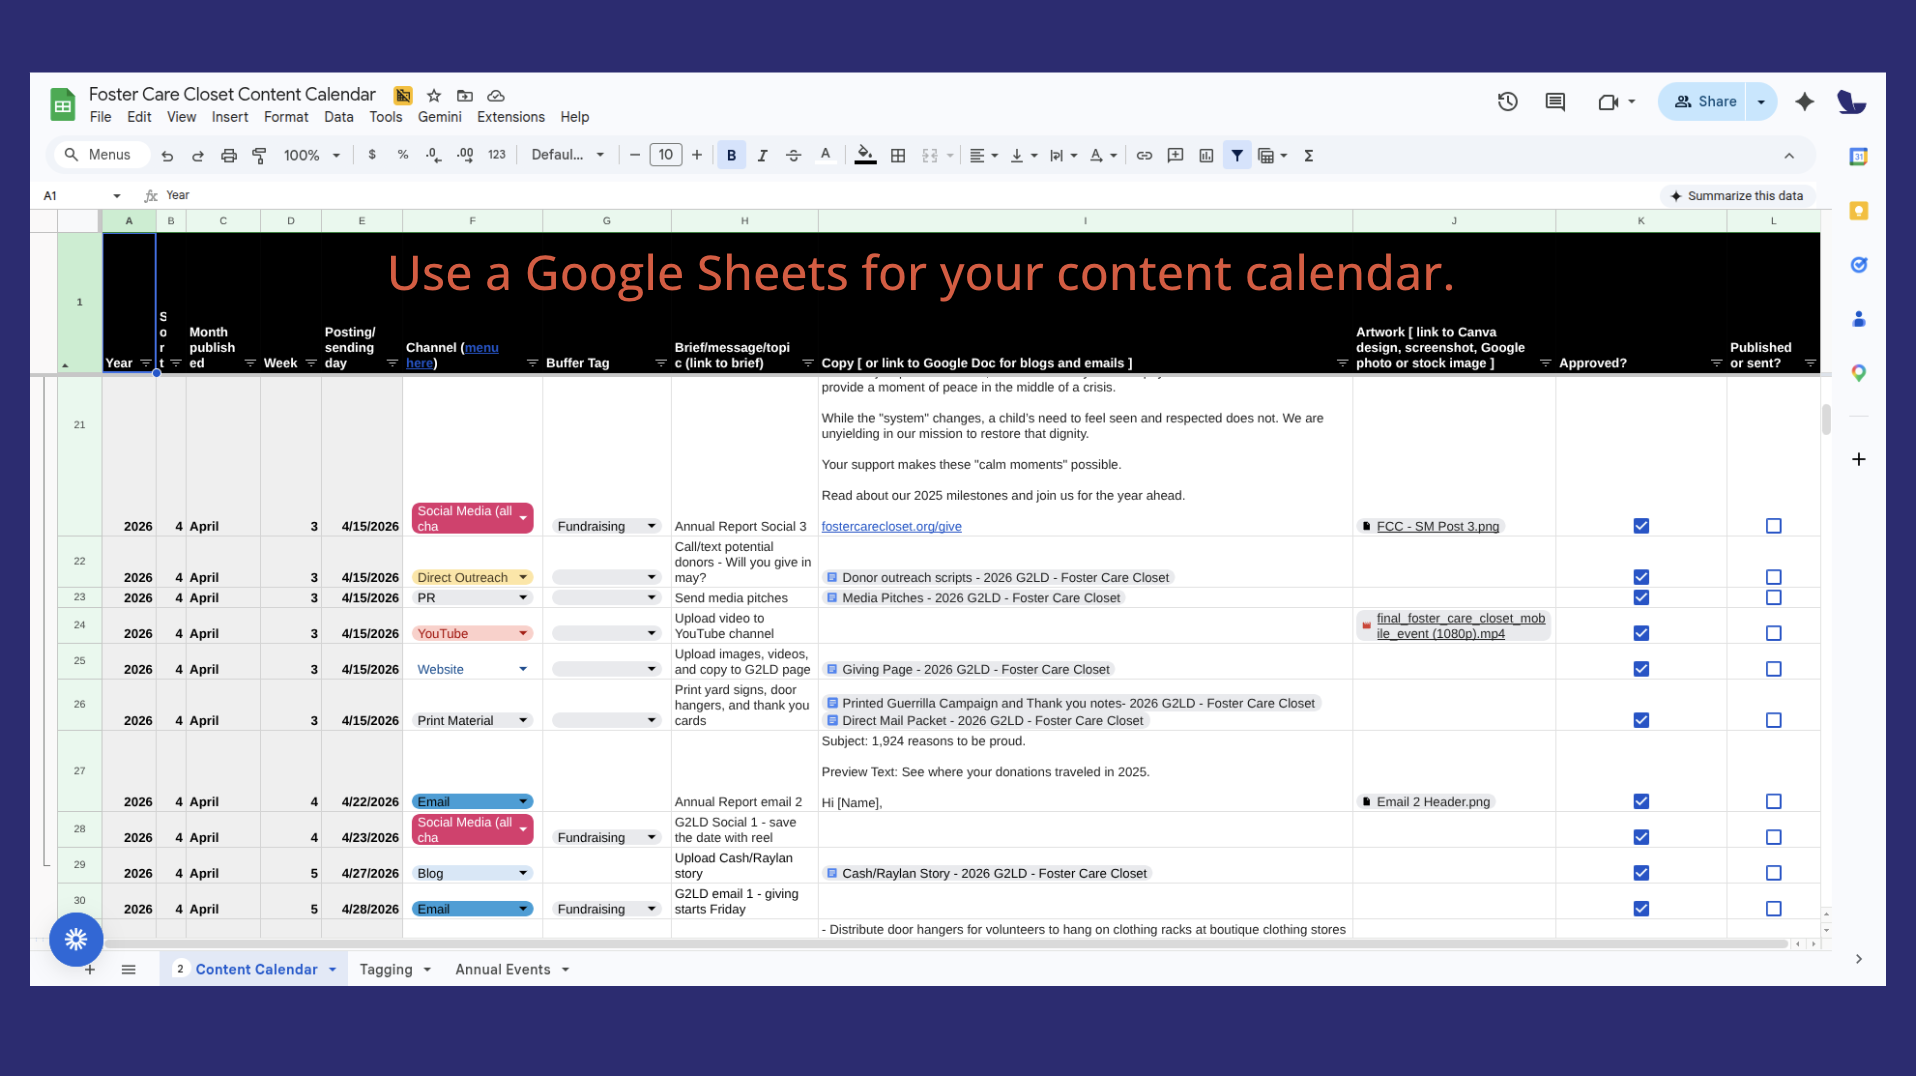Uncheck Approved for YouTube row
Screen dimensions: 1916x1076
click(x=1641, y=633)
